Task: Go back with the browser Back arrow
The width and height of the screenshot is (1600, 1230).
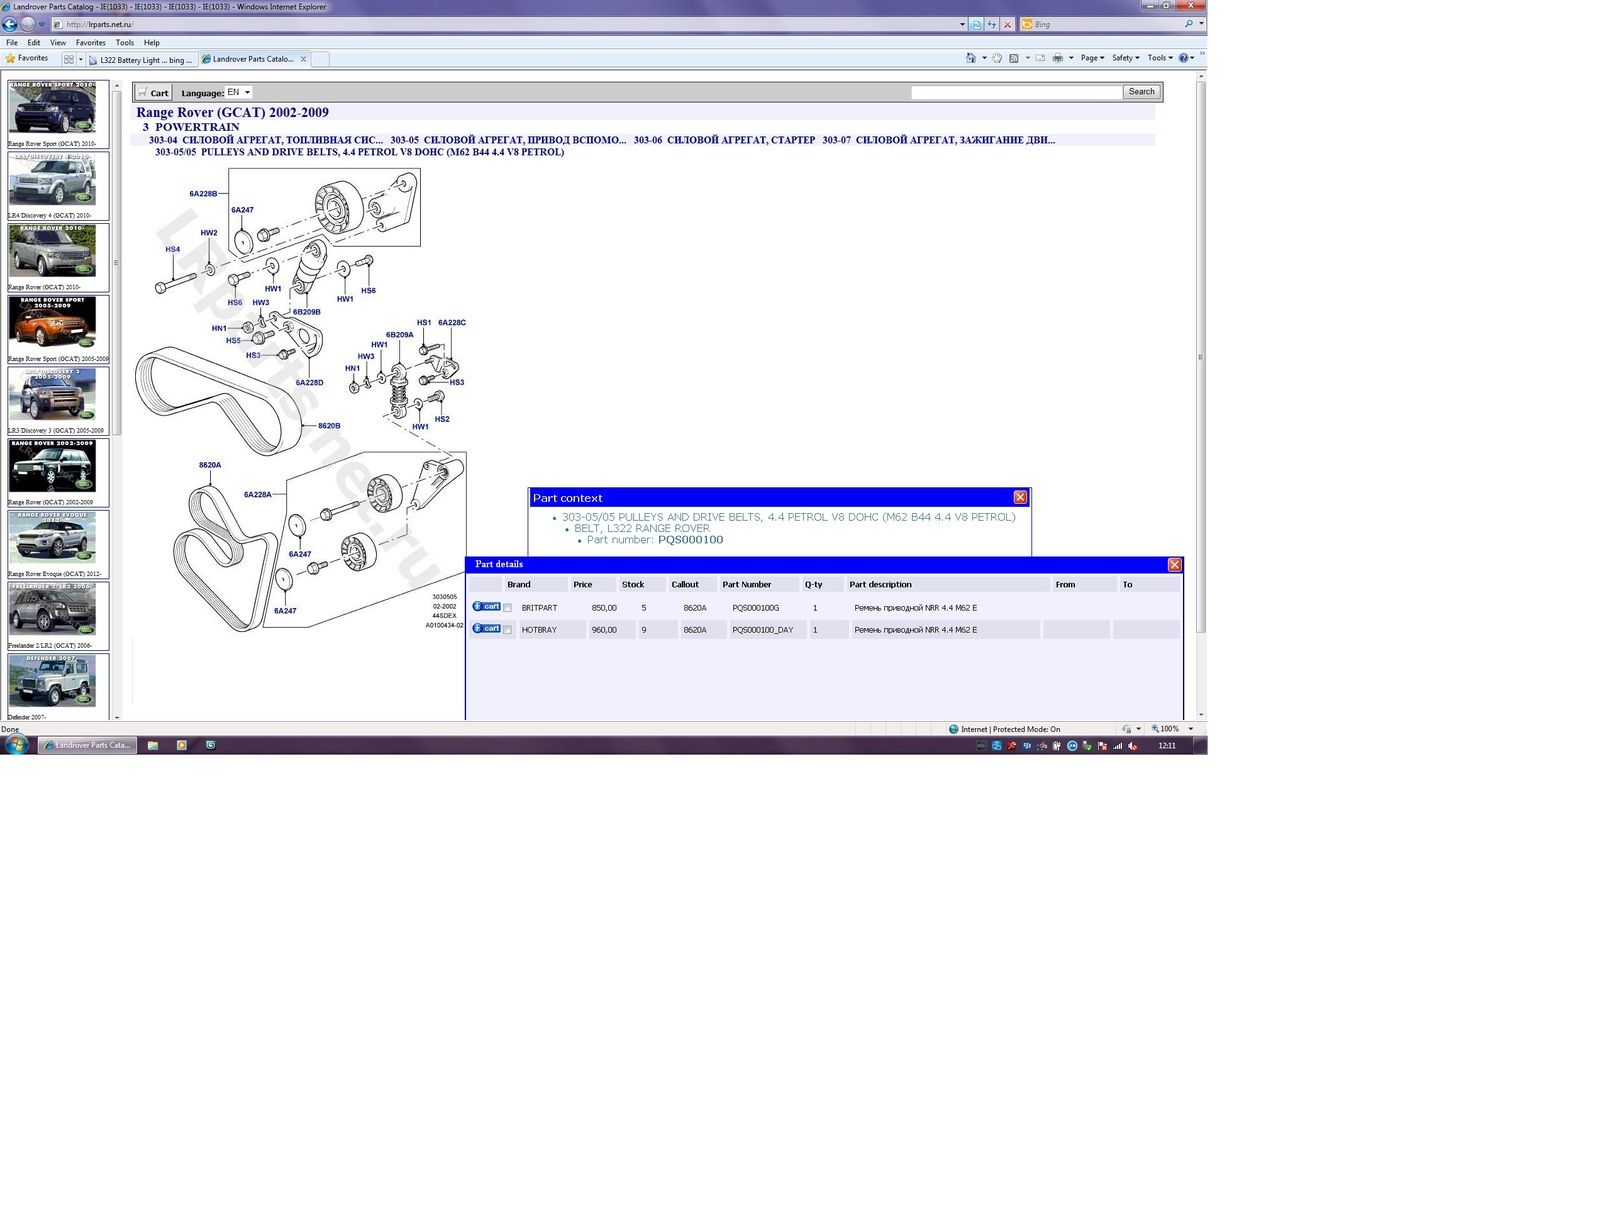Action: pos(10,24)
